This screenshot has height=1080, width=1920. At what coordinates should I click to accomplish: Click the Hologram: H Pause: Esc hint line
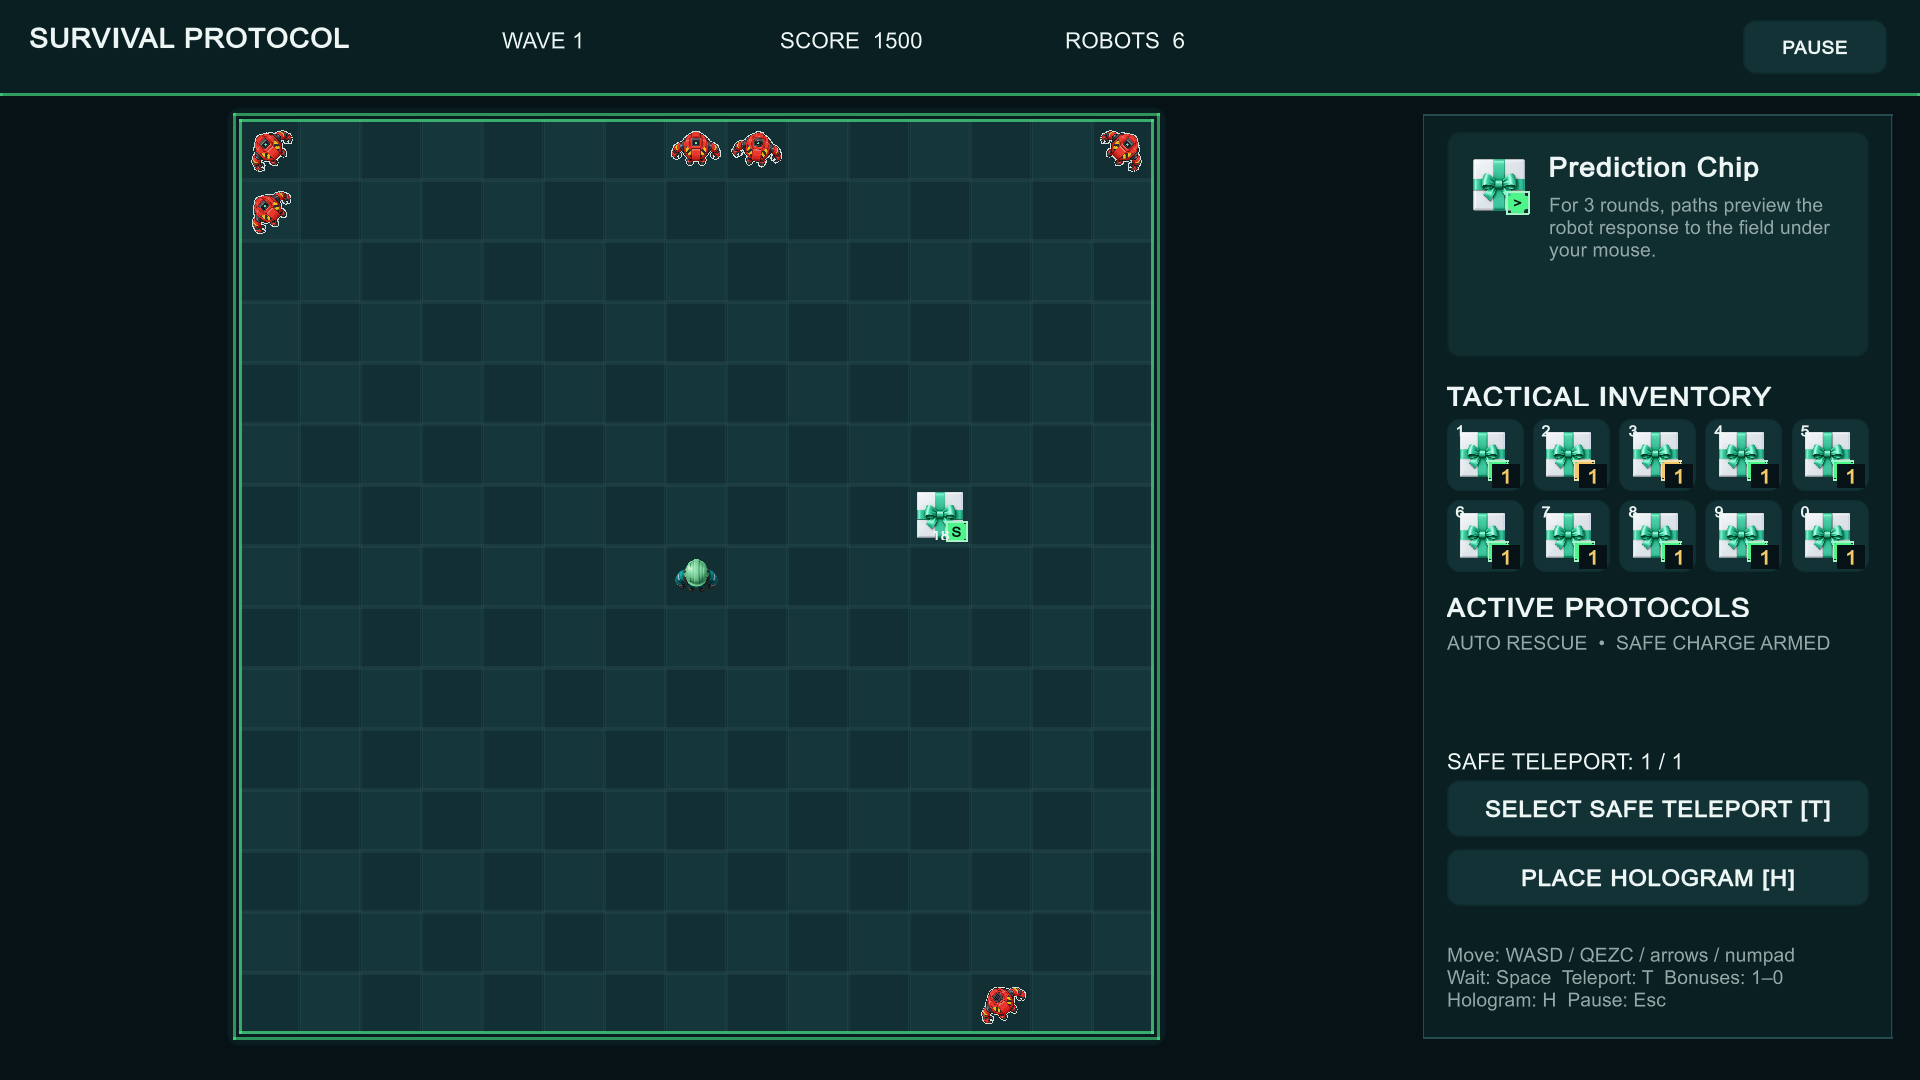coord(1556,1000)
